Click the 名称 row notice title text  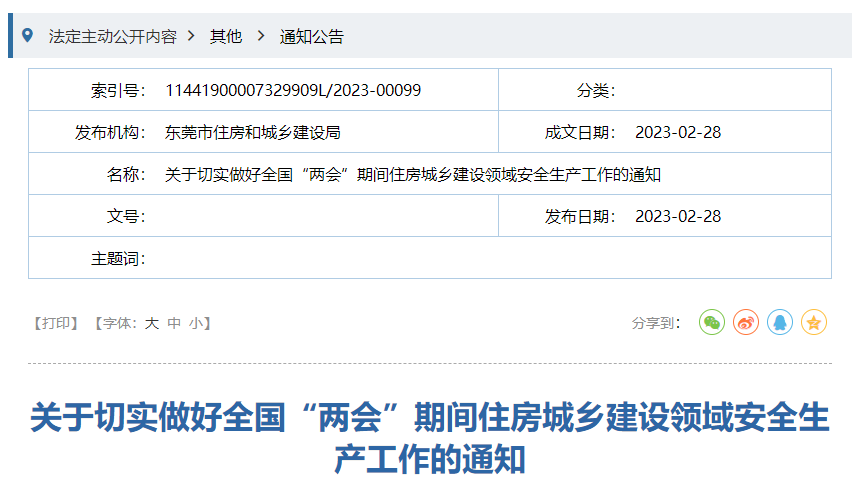click(x=413, y=174)
